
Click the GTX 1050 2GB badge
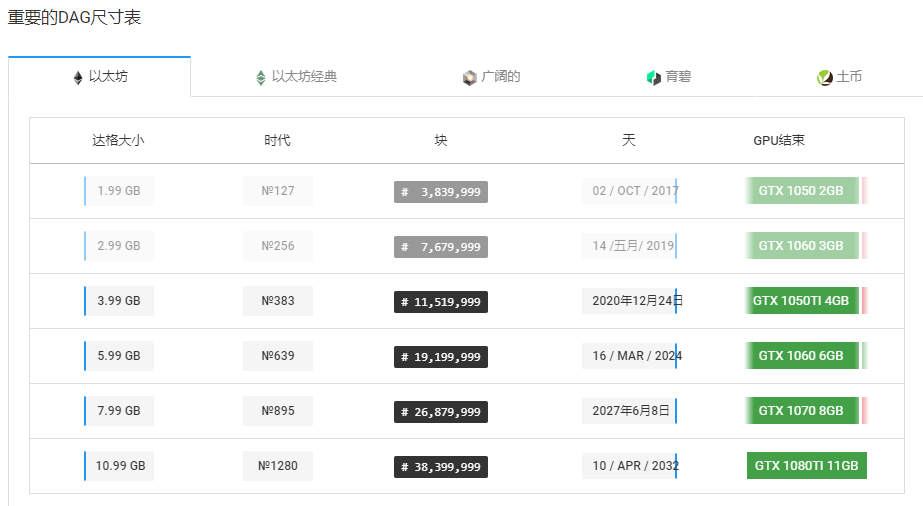click(801, 191)
